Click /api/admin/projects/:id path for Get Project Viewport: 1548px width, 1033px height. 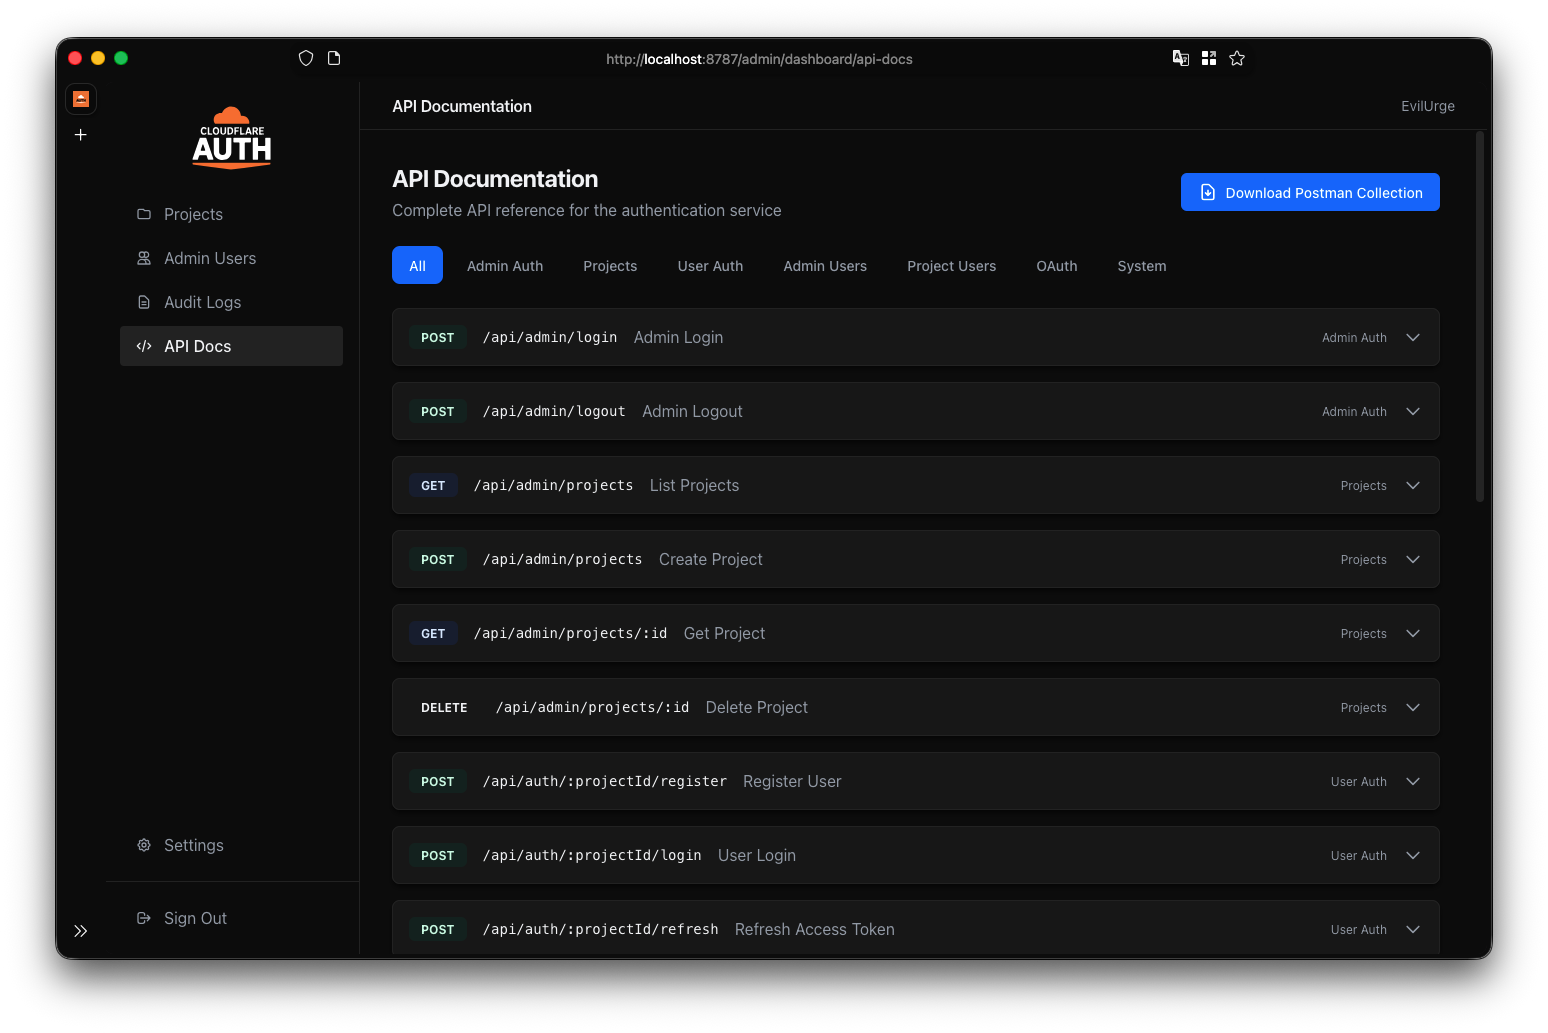click(570, 633)
